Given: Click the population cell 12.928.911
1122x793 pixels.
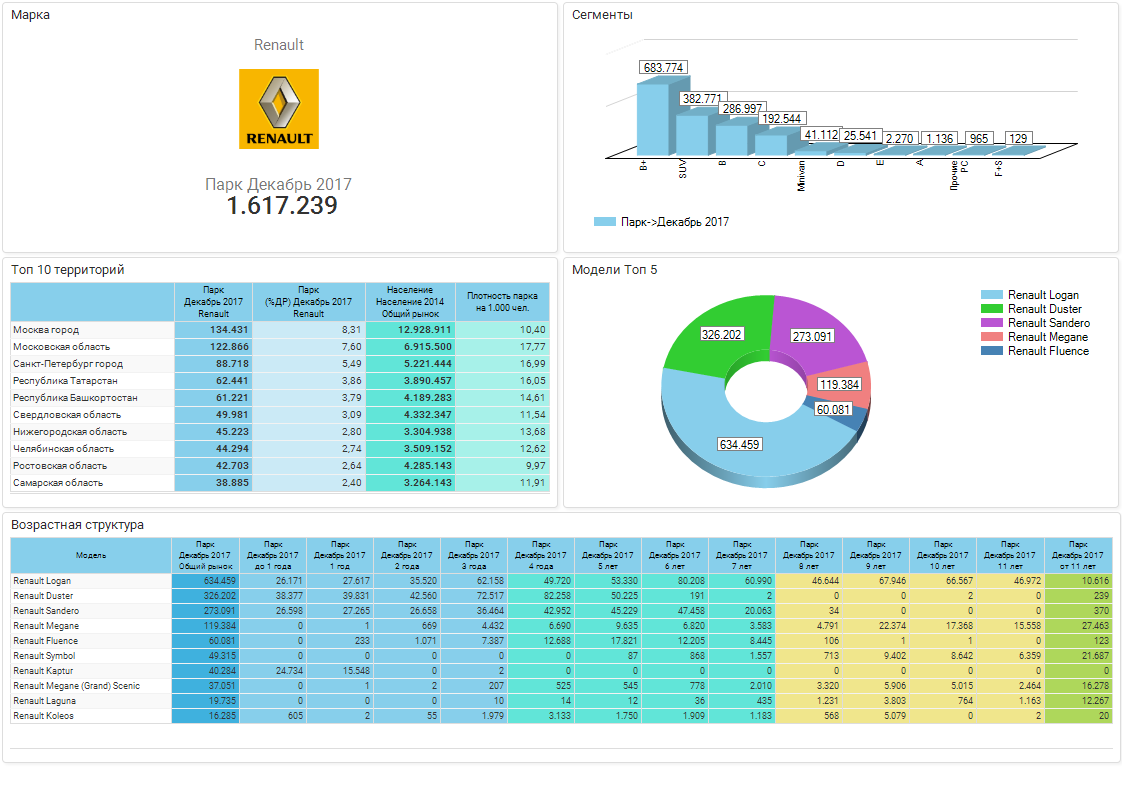Looking at the screenshot, I should point(410,330).
